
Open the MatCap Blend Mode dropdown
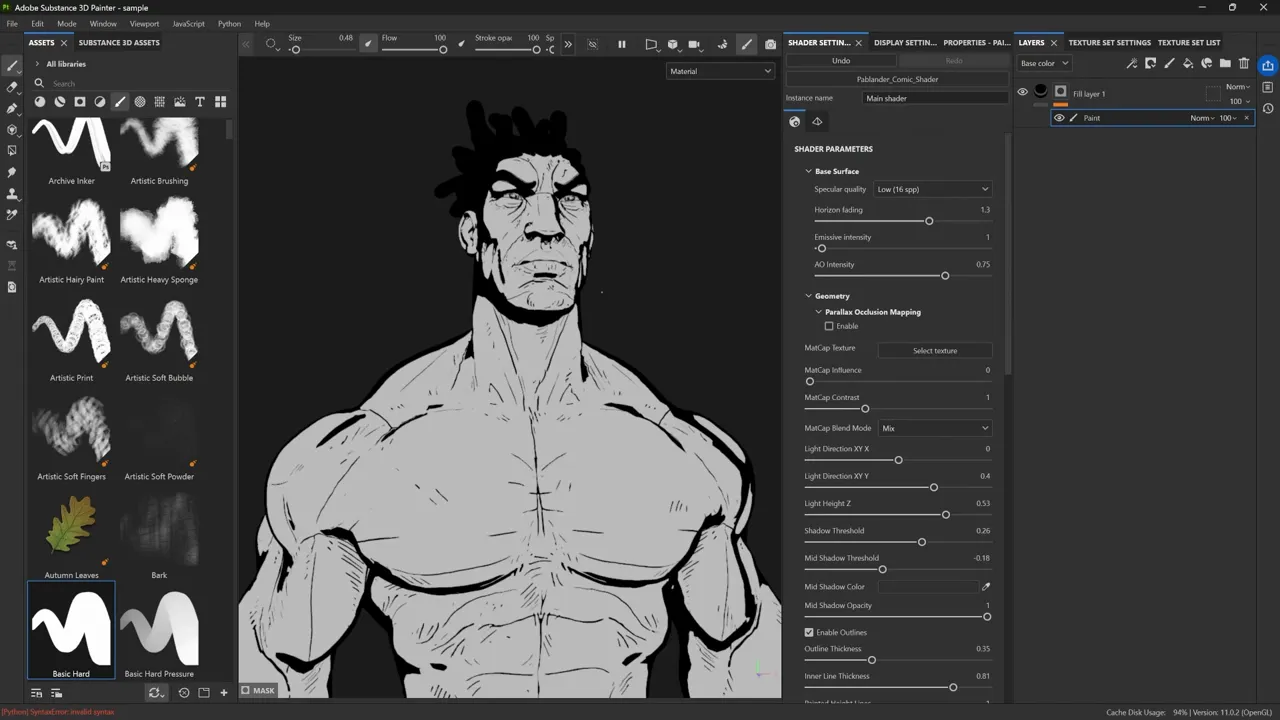click(x=934, y=428)
